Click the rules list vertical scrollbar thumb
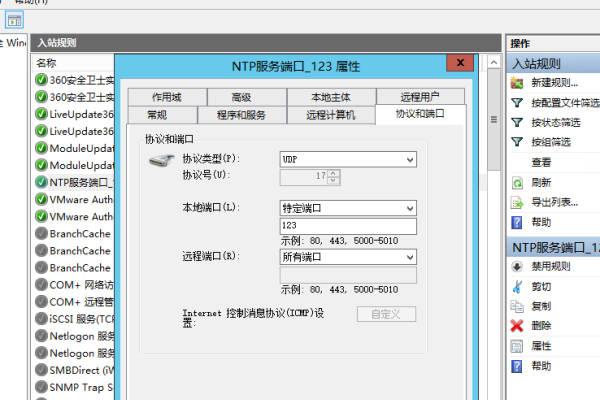This screenshot has height=400, width=600. (494, 120)
